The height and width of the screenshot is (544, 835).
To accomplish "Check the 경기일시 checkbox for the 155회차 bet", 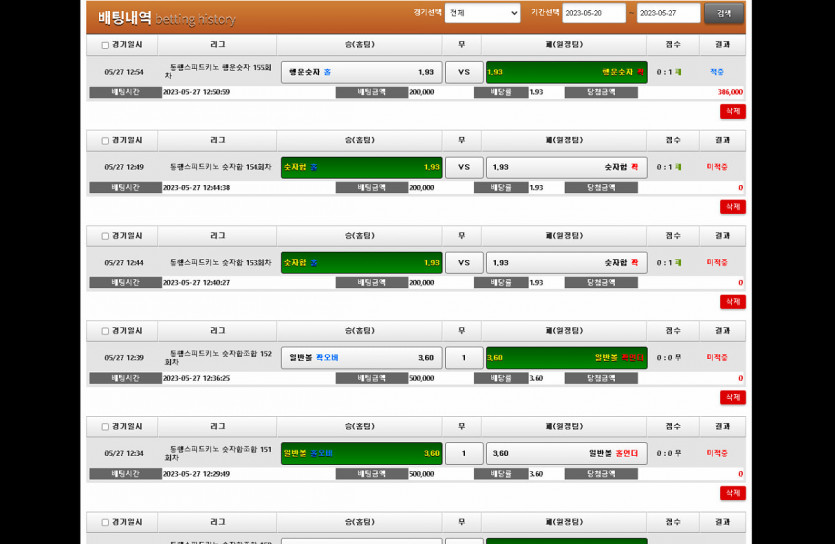I will point(105,45).
